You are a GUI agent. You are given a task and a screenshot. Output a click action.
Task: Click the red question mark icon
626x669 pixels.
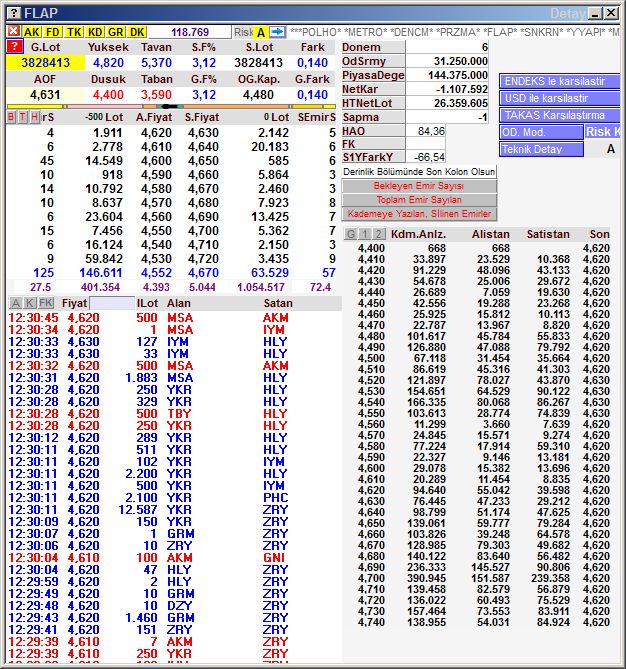click(x=15, y=47)
